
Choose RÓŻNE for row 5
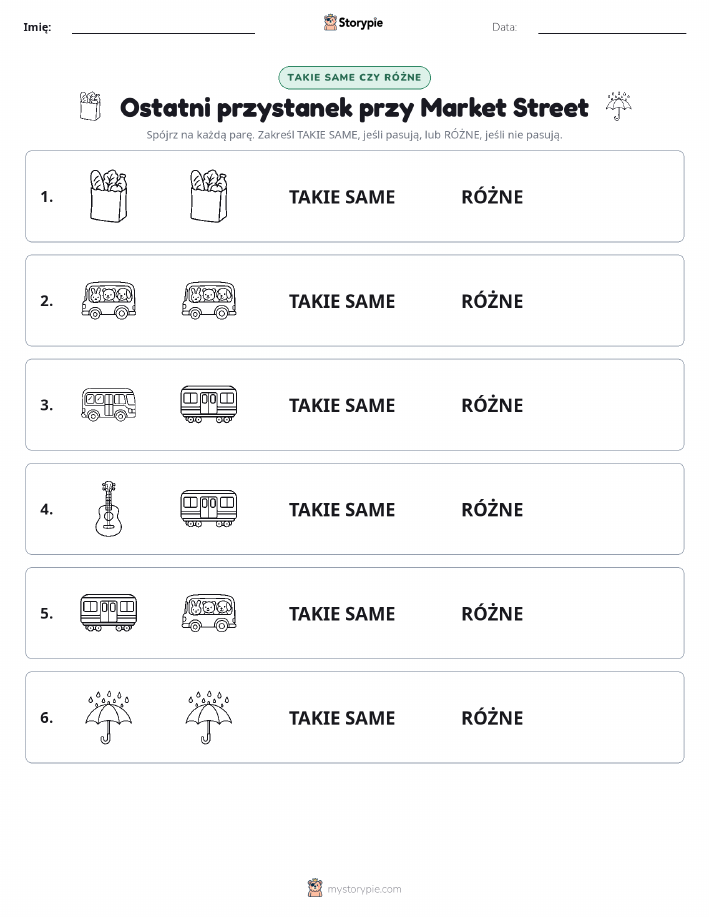[492, 612]
